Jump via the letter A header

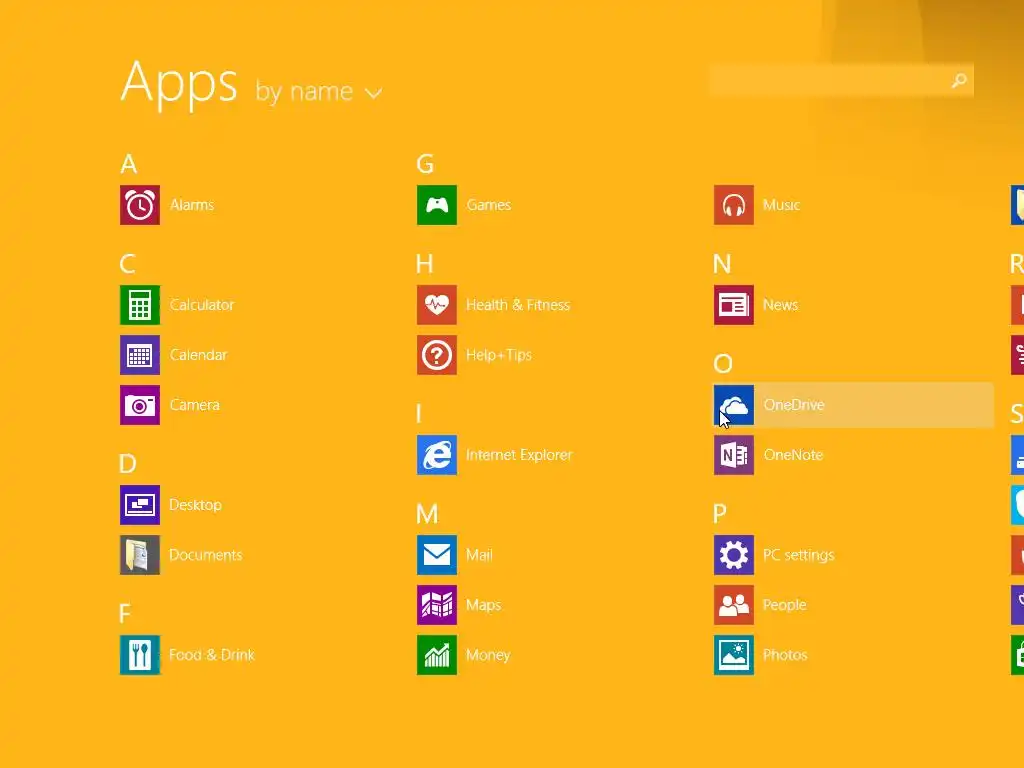[129, 164]
